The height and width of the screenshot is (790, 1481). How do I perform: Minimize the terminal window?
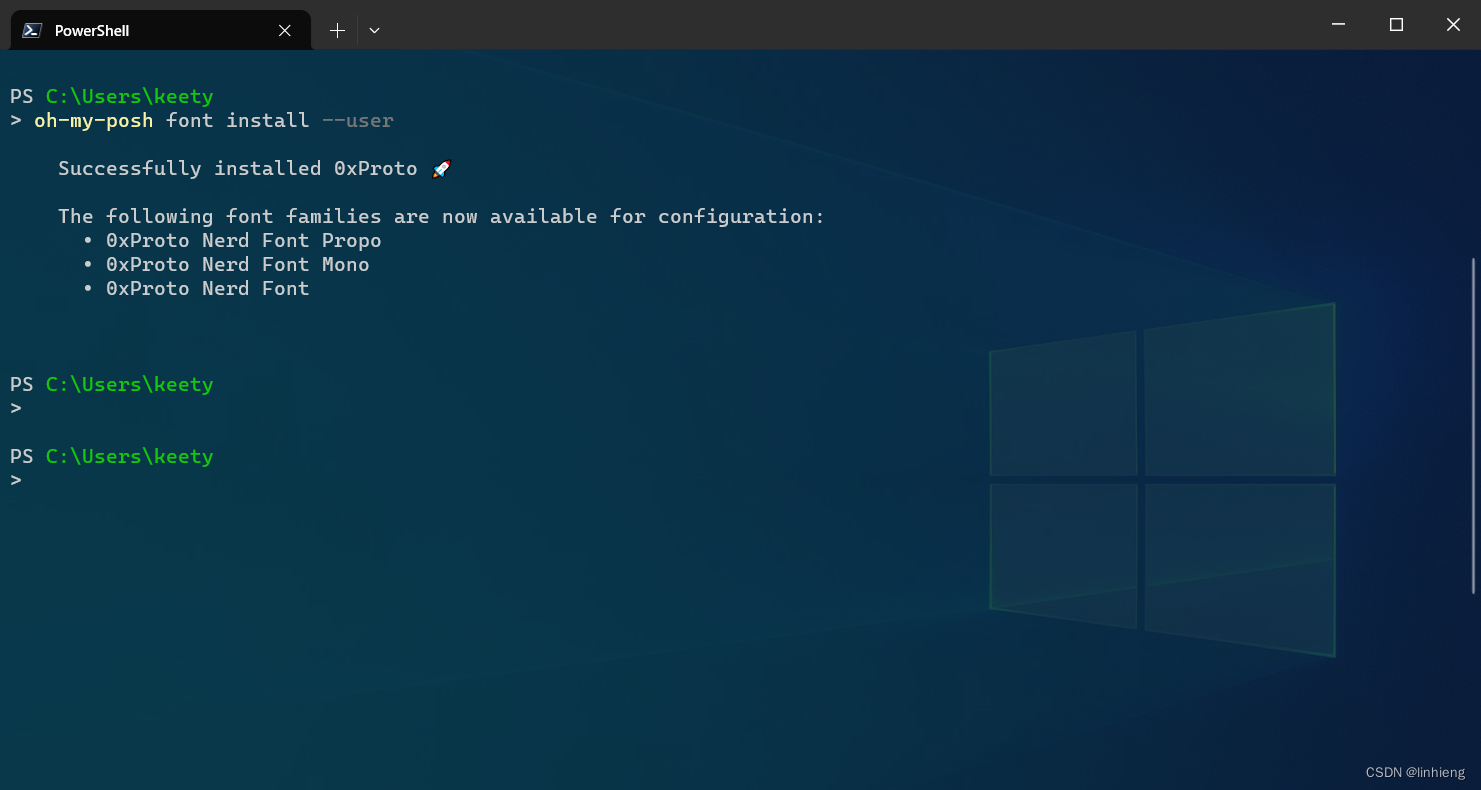[x=1338, y=24]
